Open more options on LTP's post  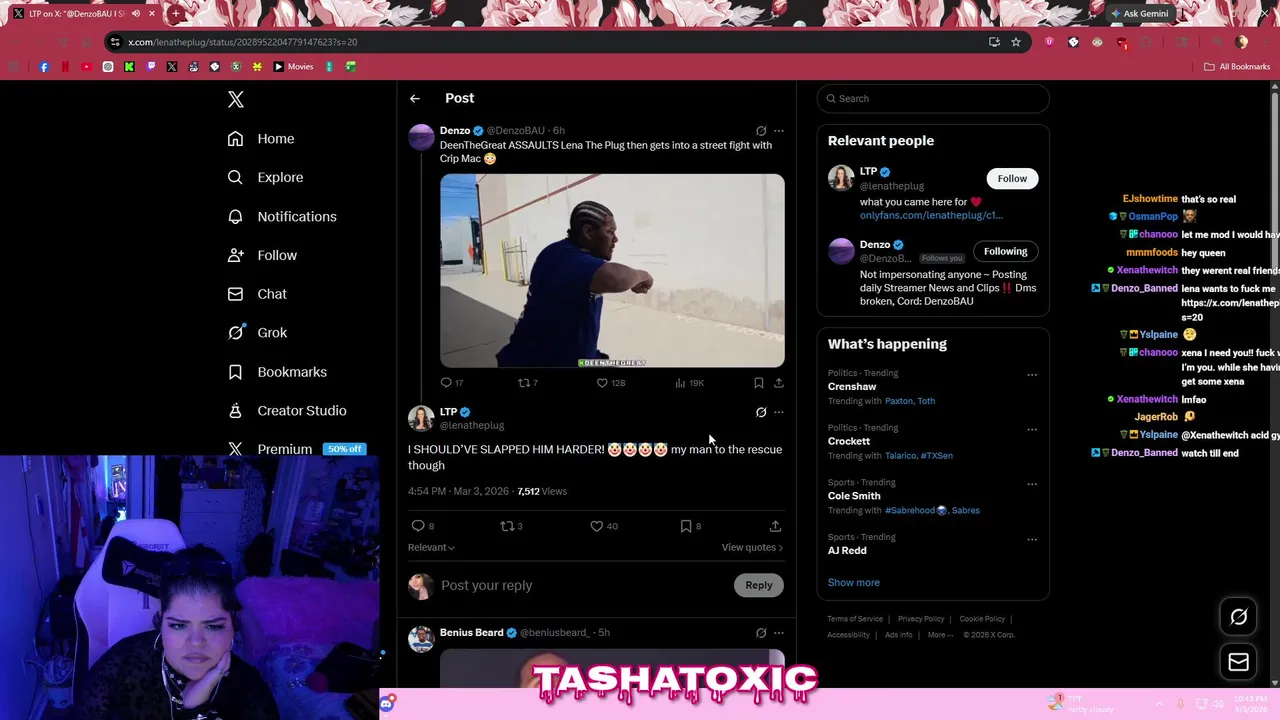779,412
